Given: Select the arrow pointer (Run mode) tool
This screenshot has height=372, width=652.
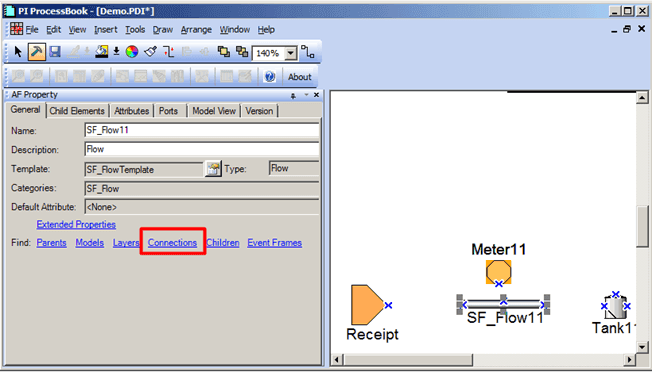Looking at the screenshot, I should click(x=18, y=52).
